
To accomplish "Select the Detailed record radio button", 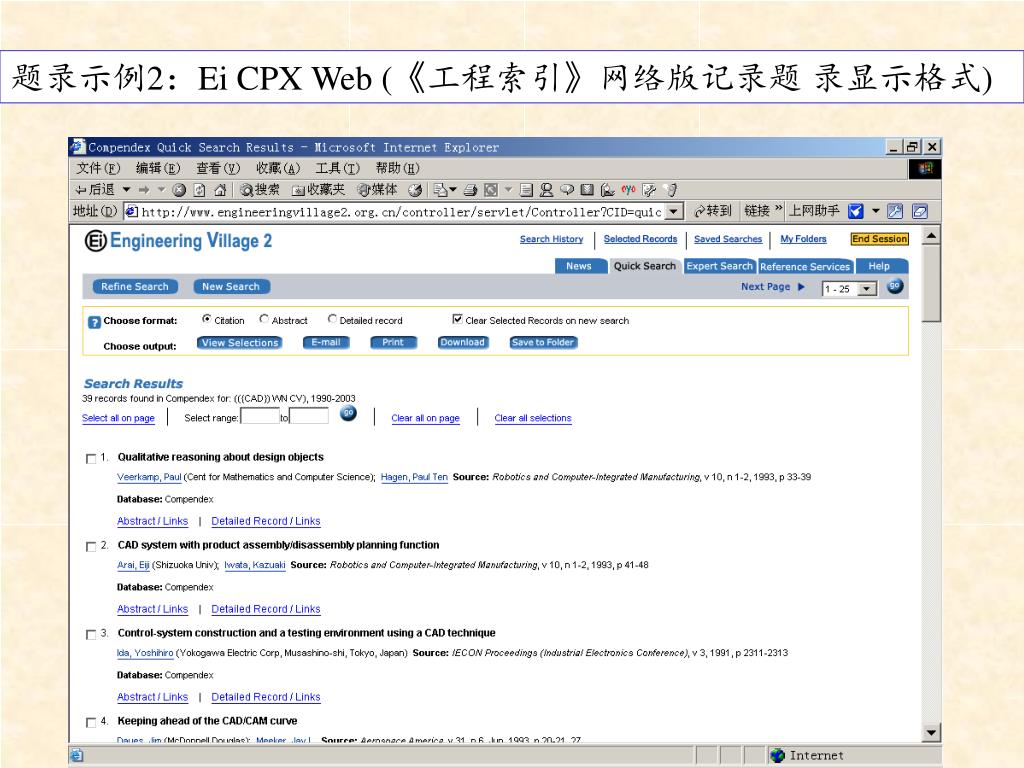I will pos(332,319).
